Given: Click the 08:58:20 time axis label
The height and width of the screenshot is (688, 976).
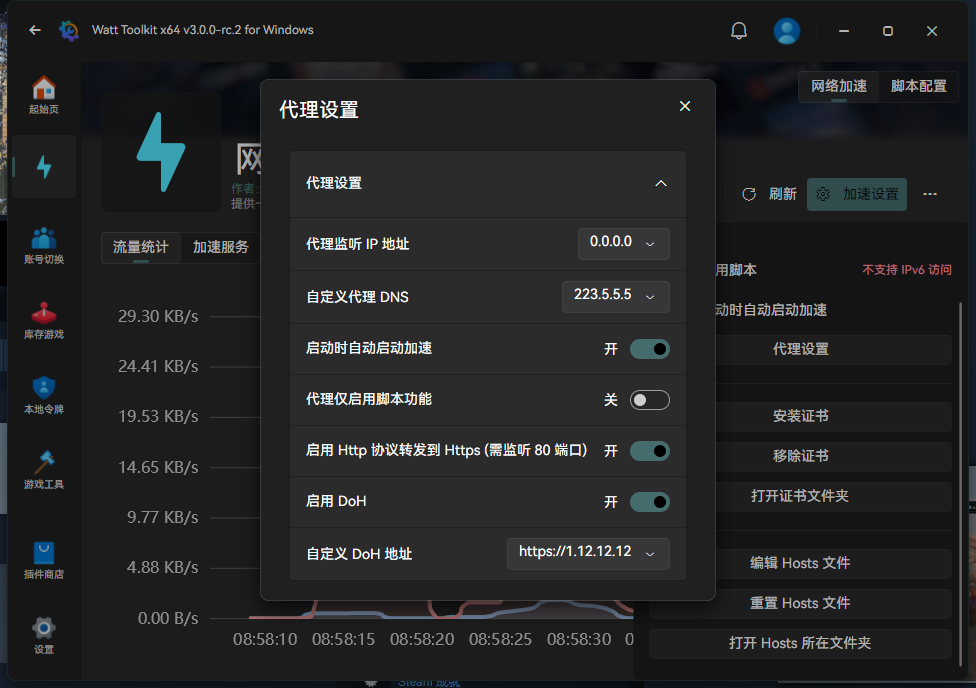Looking at the screenshot, I should 422,639.
